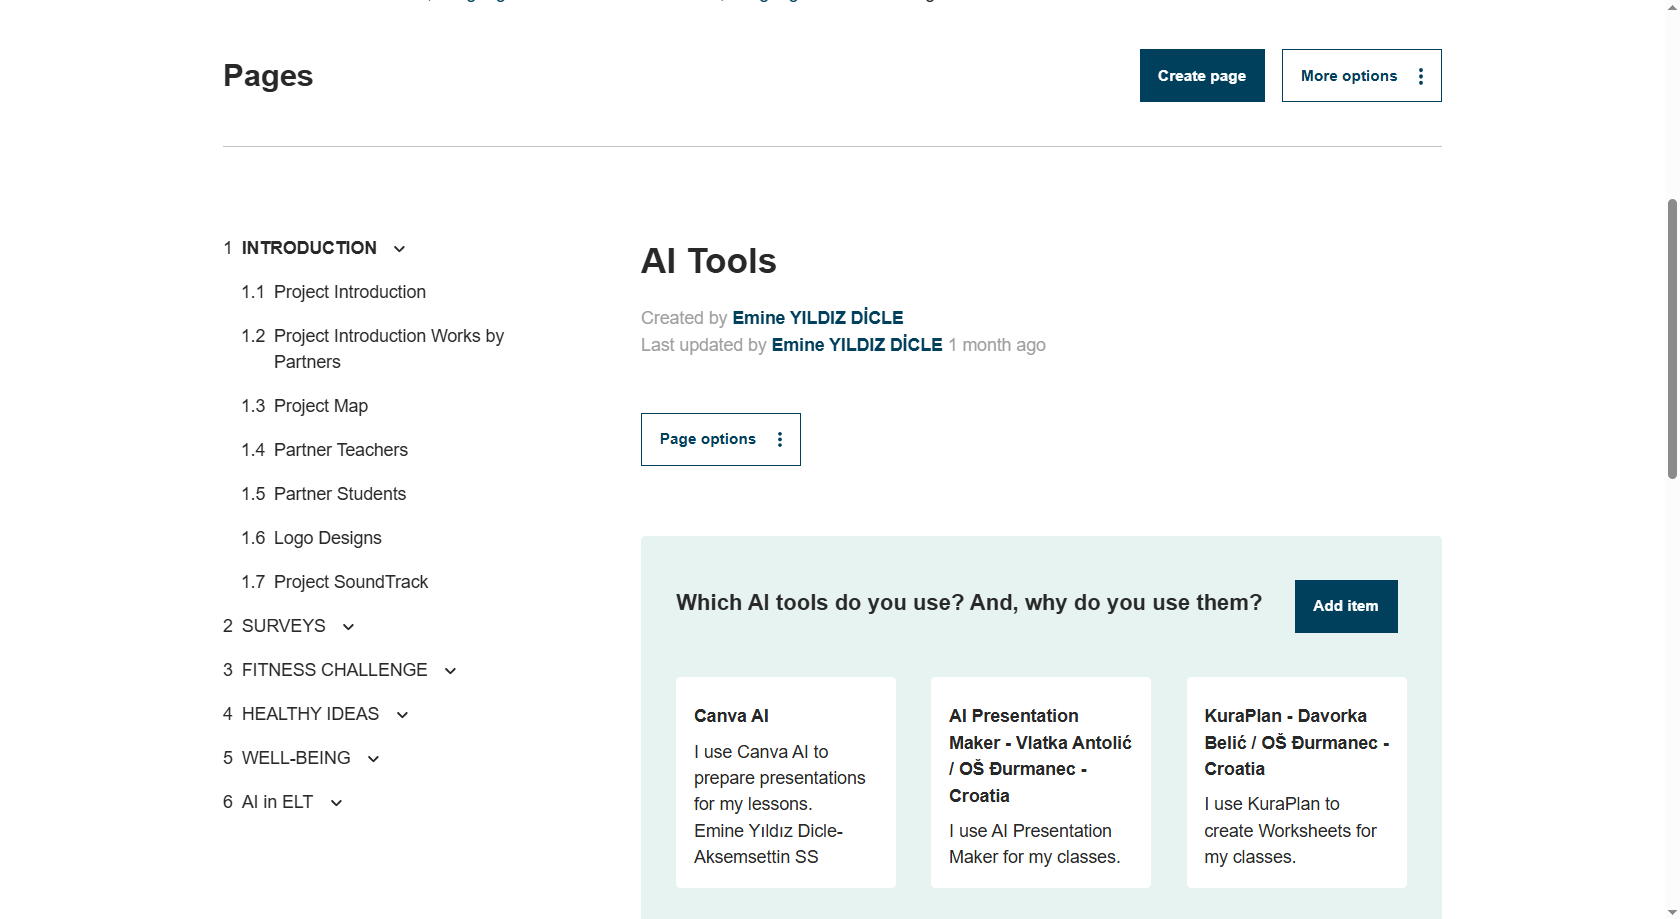Open the Project SoundTrack page
The width and height of the screenshot is (1680, 919).
pos(351,582)
